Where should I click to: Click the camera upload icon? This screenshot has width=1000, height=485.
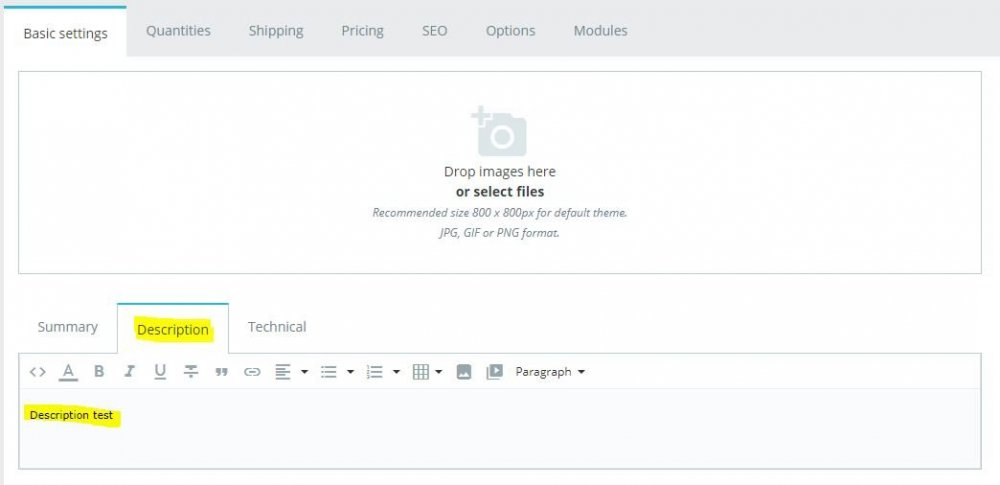click(x=499, y=131)
